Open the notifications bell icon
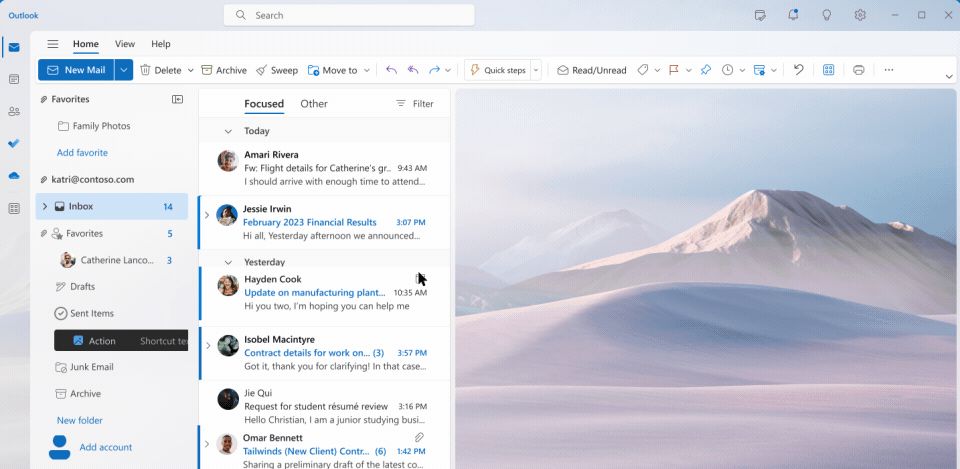This screenshot has height=469, width=960. [793, 15]
